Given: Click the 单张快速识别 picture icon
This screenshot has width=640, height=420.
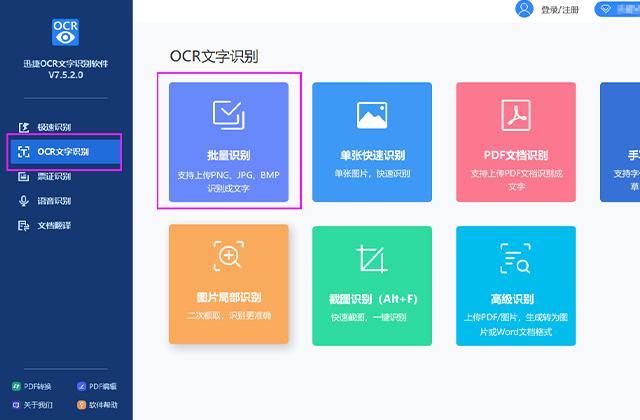Looking at the screenshot, I should 372,115.
